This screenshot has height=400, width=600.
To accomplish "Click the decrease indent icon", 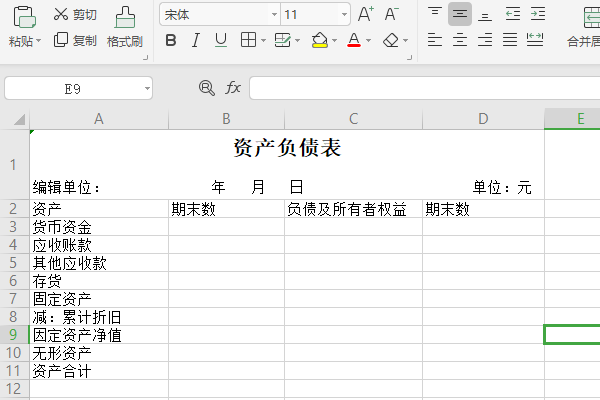I will pos(510,14).
